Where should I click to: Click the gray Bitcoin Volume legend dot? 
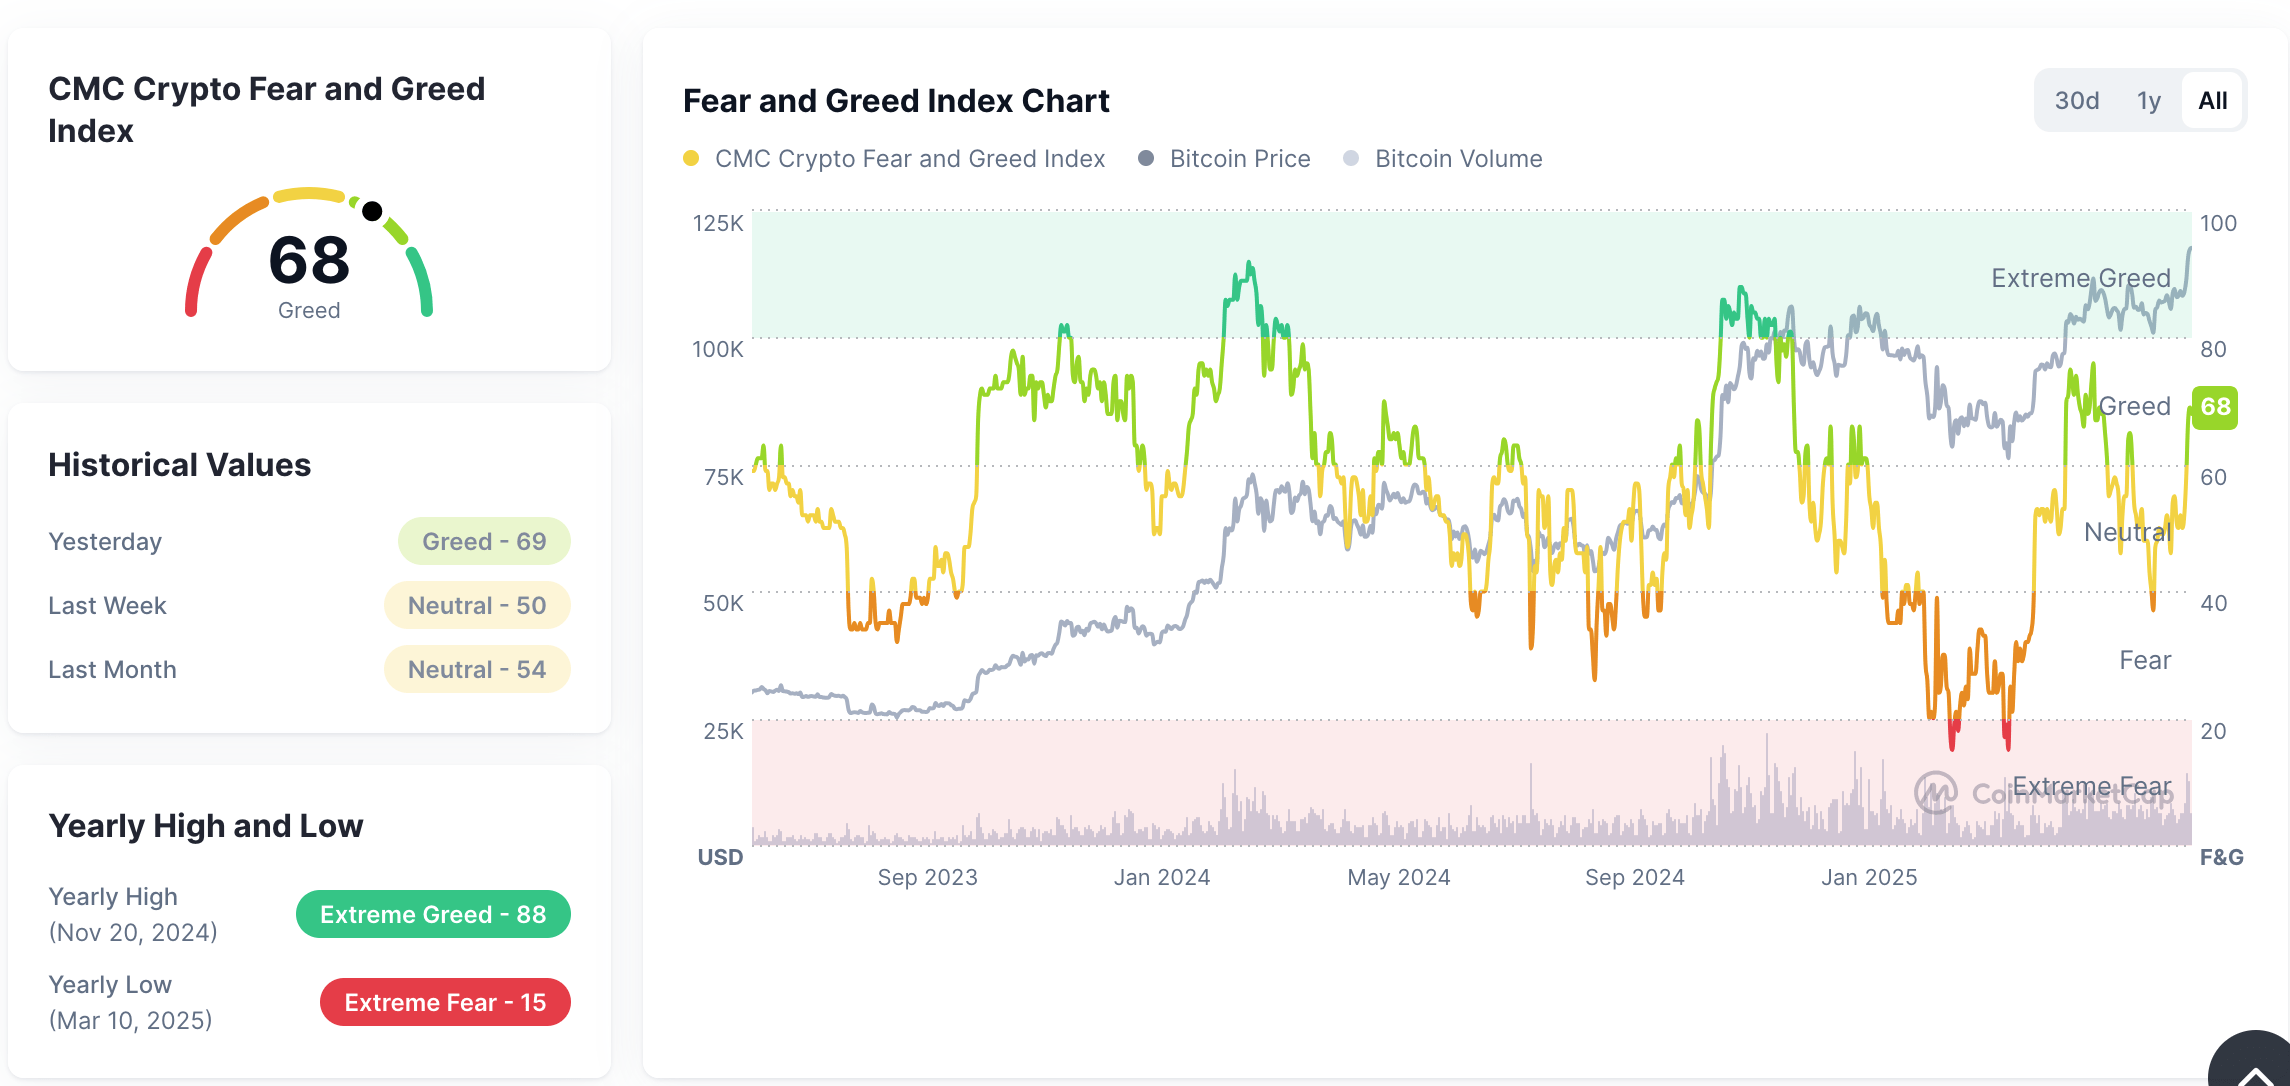pos(1352,158)
